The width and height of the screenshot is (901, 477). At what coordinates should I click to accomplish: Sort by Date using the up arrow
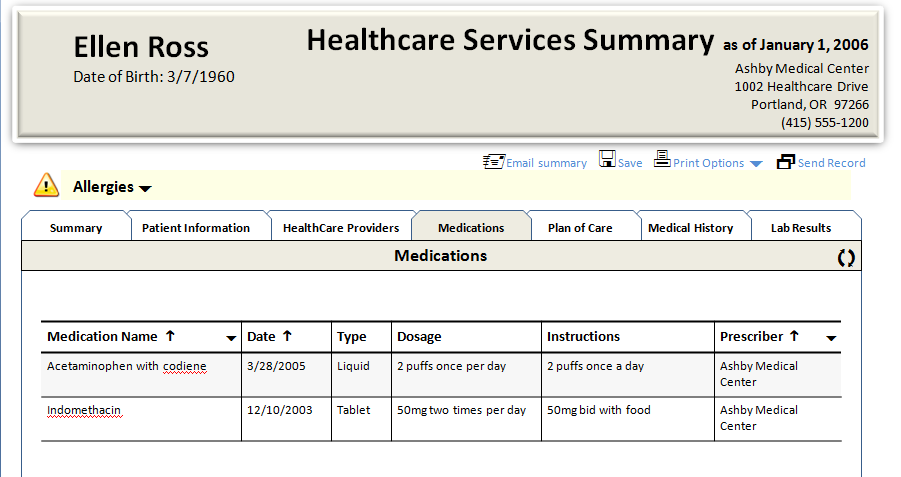coord(287,336)
